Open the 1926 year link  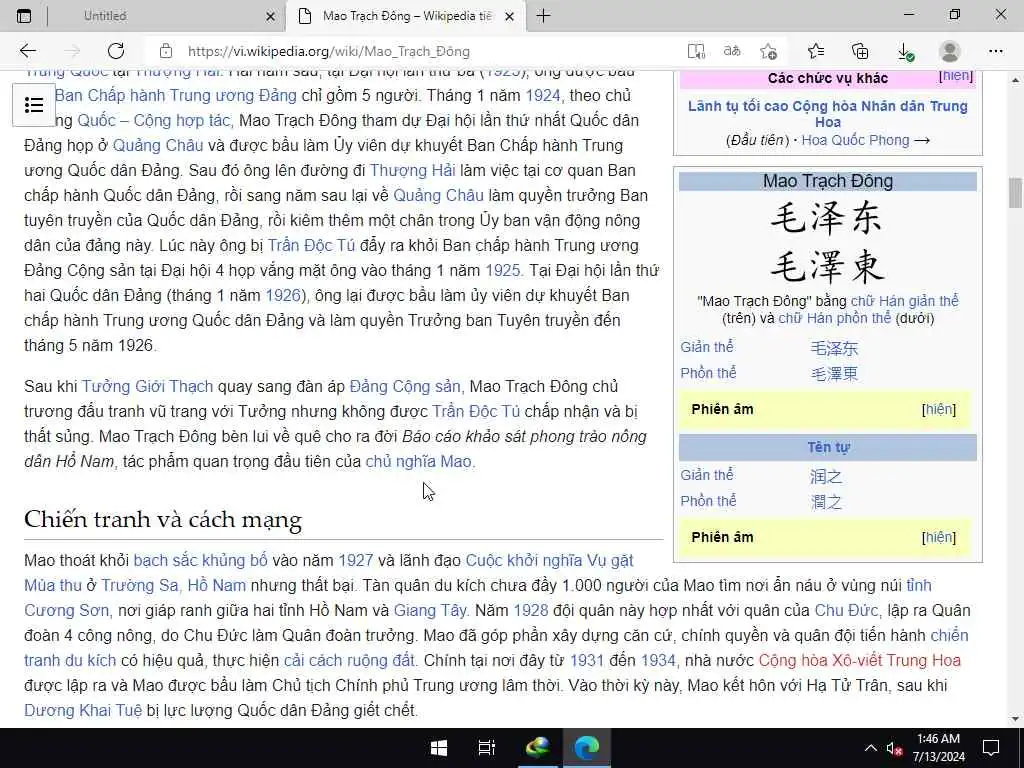coord(283,296)
